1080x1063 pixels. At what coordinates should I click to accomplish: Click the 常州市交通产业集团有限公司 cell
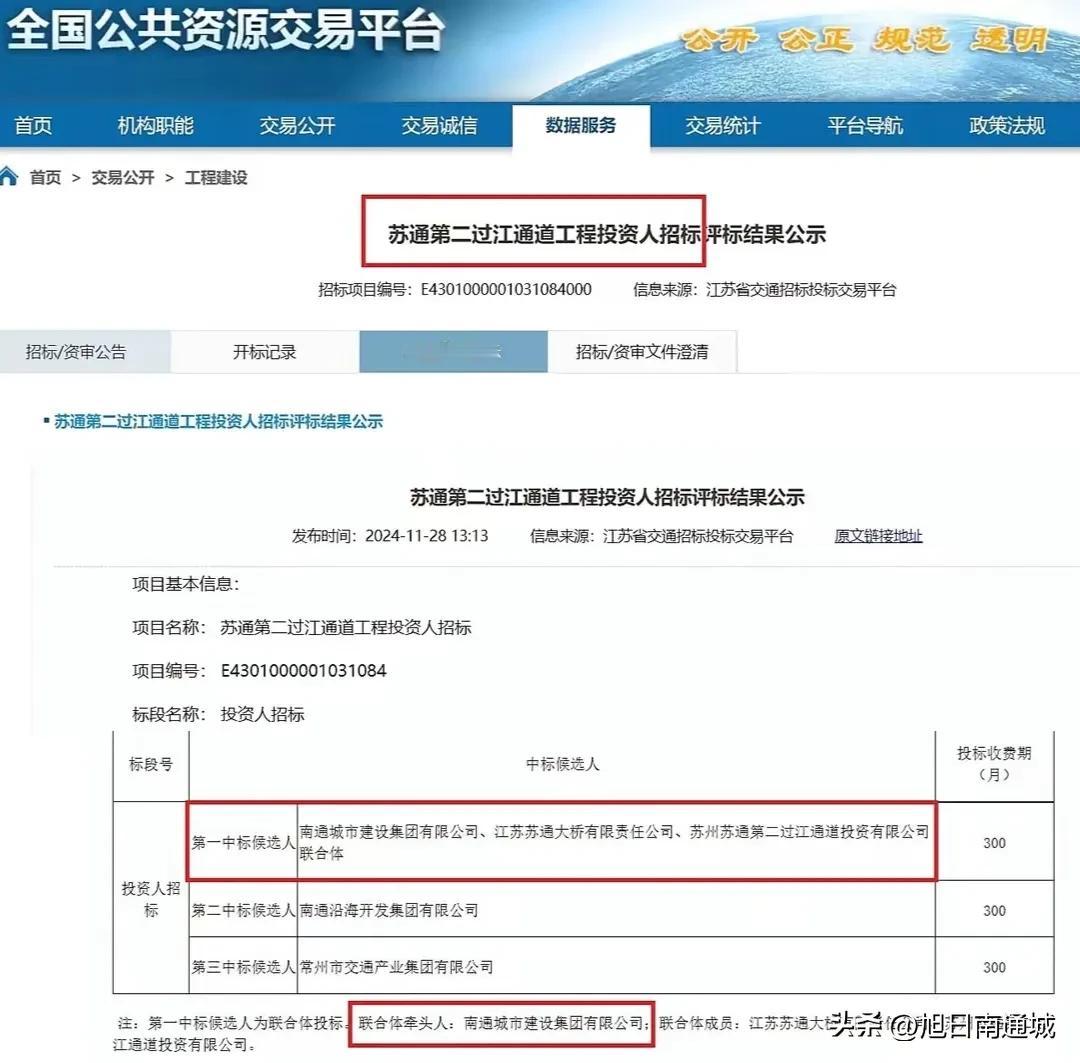(616, 967)
